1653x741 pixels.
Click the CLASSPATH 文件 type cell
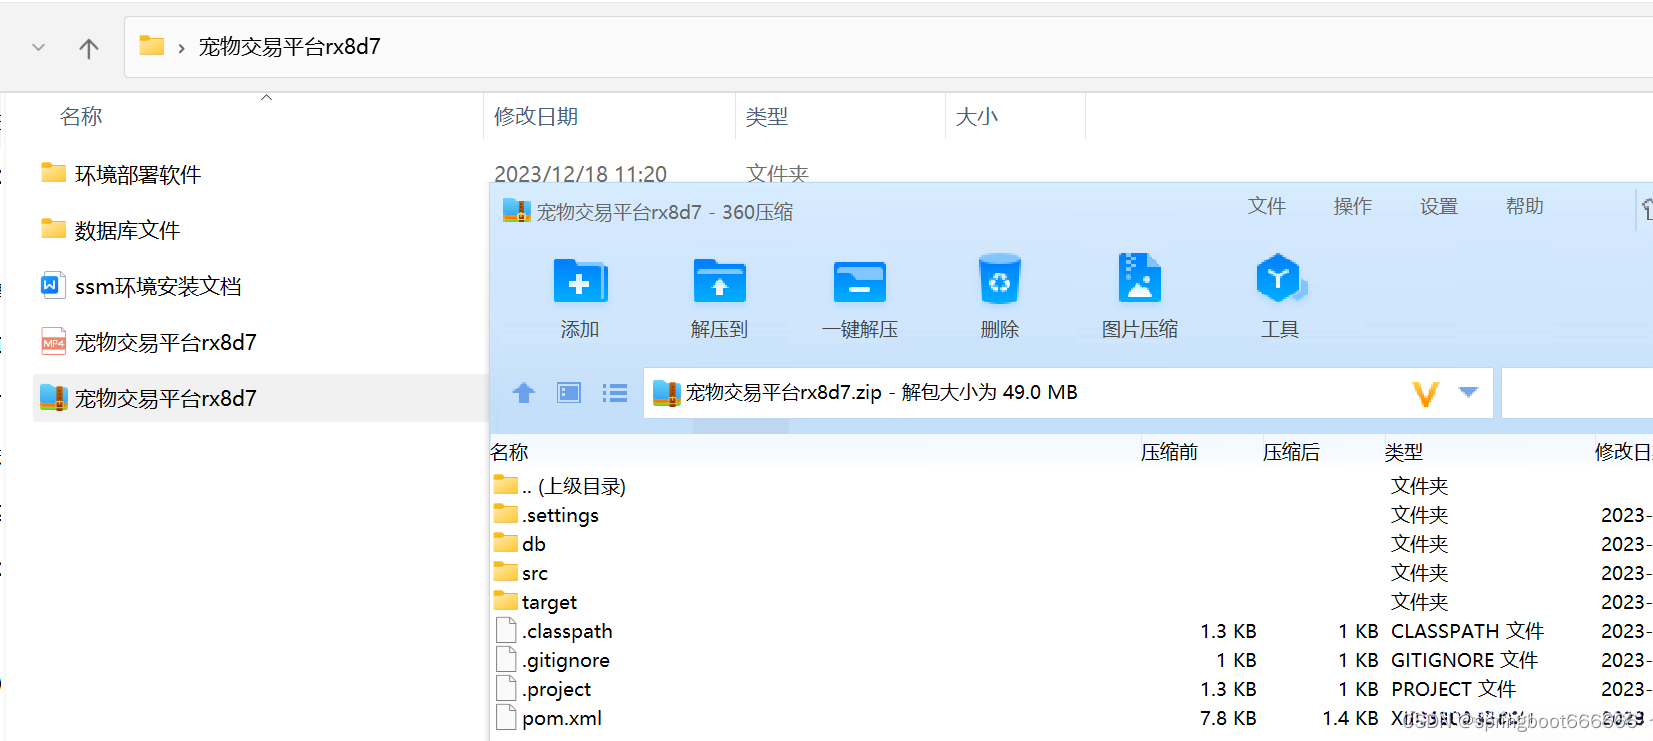[1467, 631]
